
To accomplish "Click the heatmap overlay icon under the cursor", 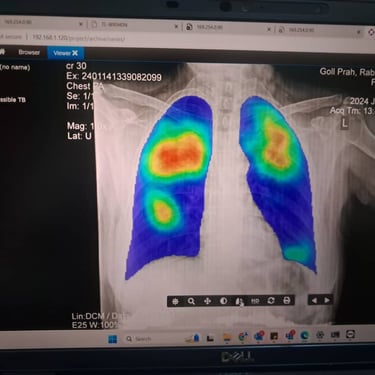I will (239, 301).
